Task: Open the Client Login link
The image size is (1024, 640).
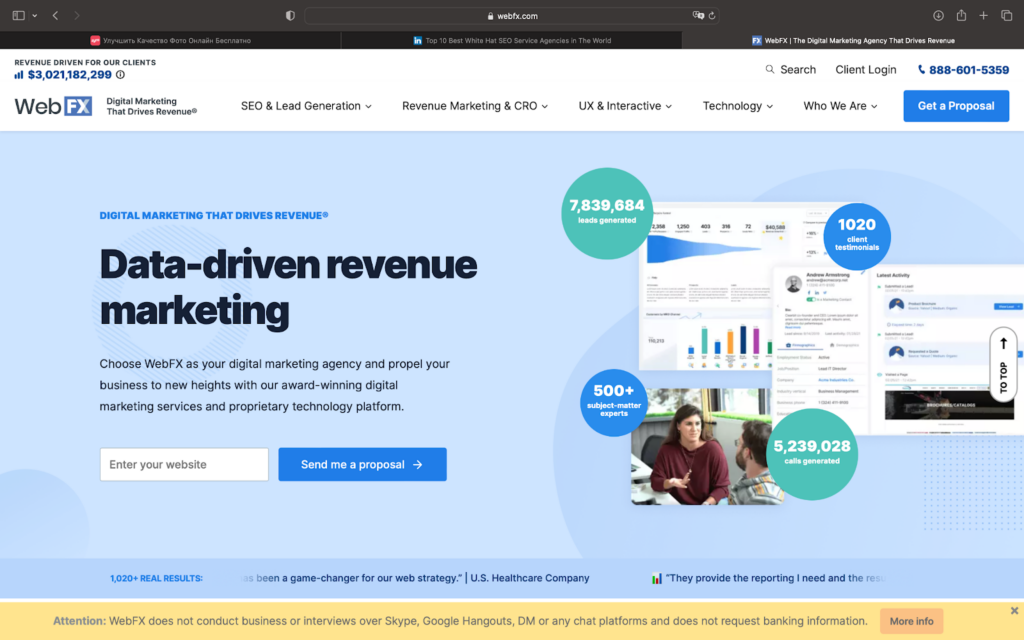Action: click(x=865, y=69)
